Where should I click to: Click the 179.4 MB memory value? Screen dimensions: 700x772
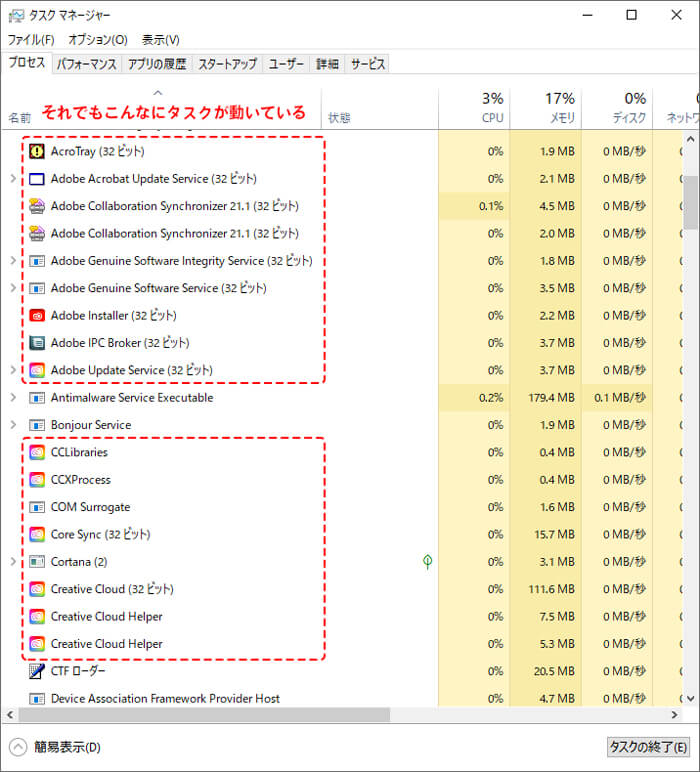tap(552, 398)
